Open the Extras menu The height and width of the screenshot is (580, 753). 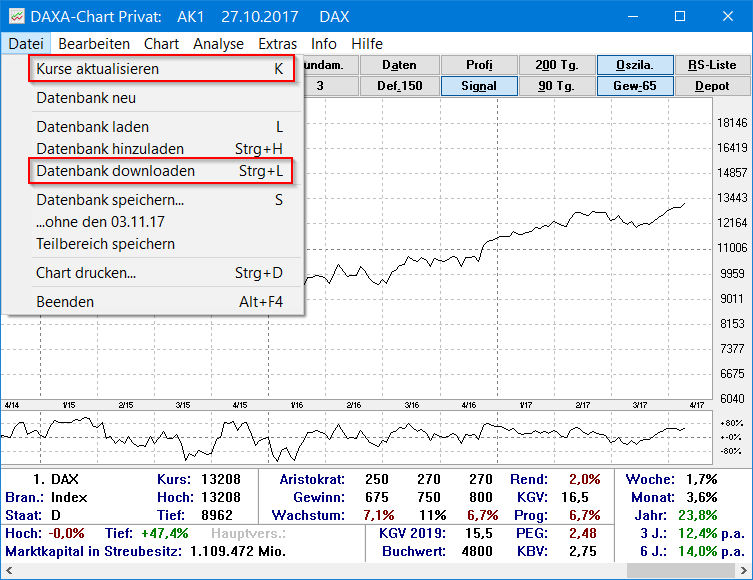coord(277,44)
